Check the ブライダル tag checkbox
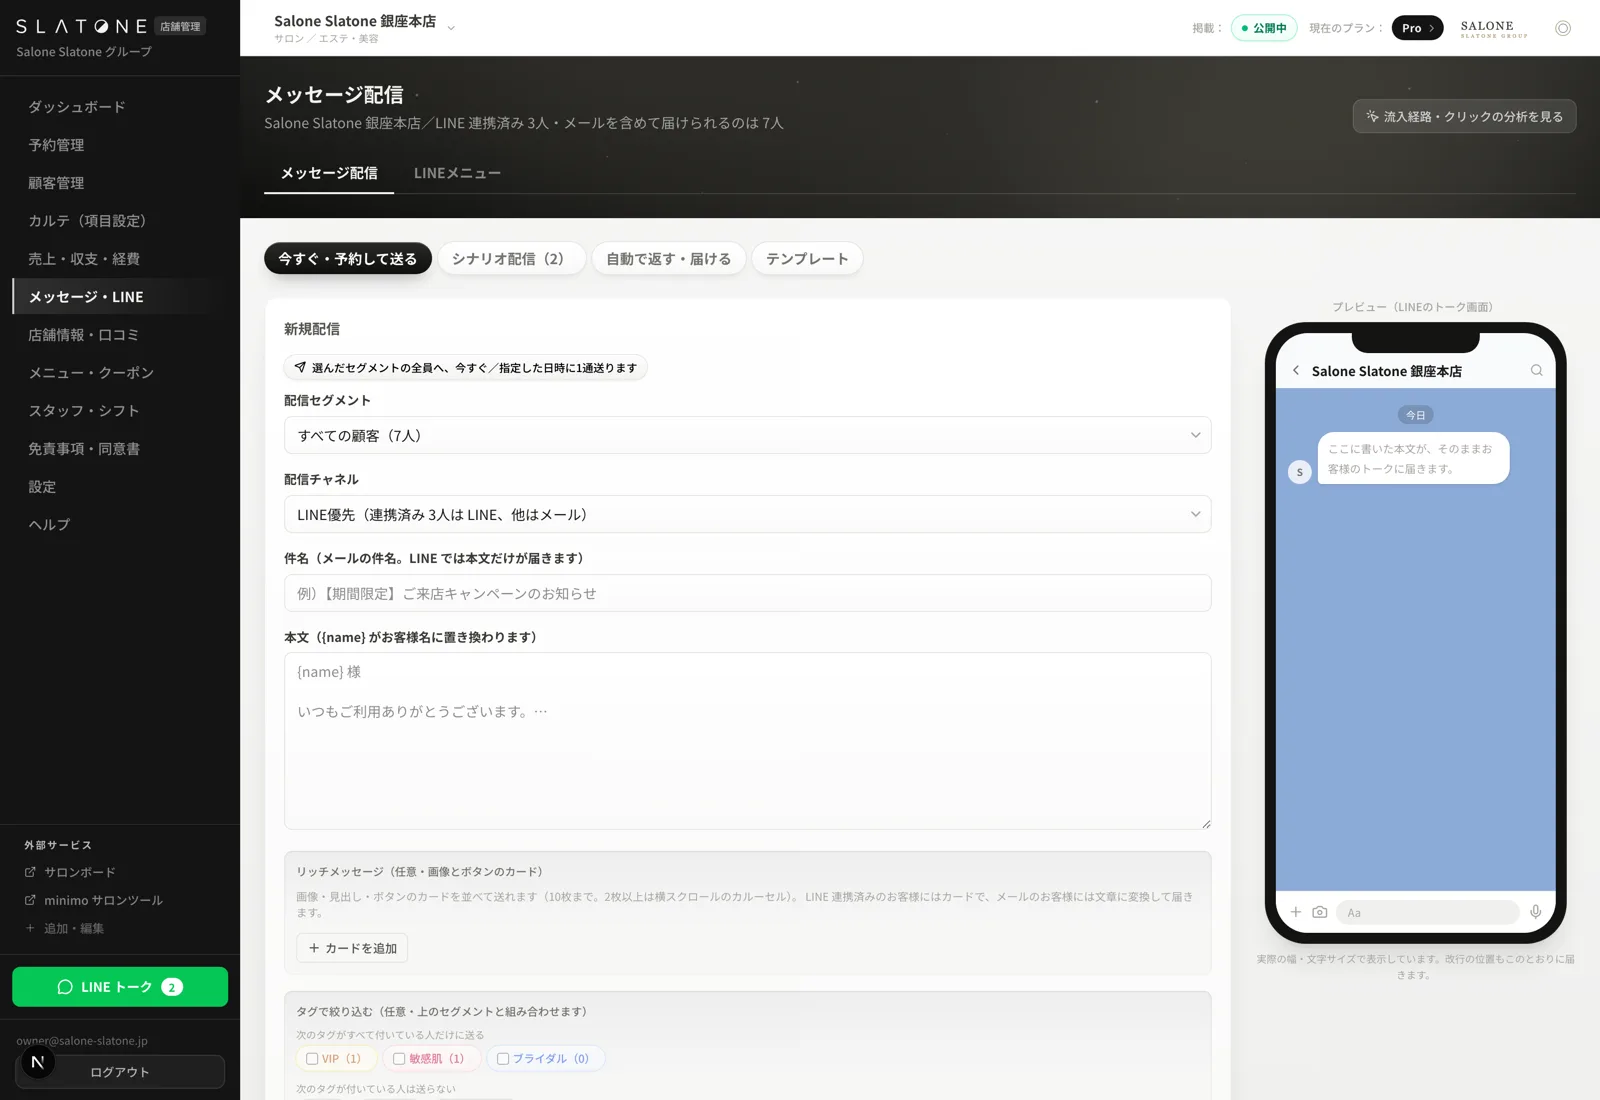 503,1058
